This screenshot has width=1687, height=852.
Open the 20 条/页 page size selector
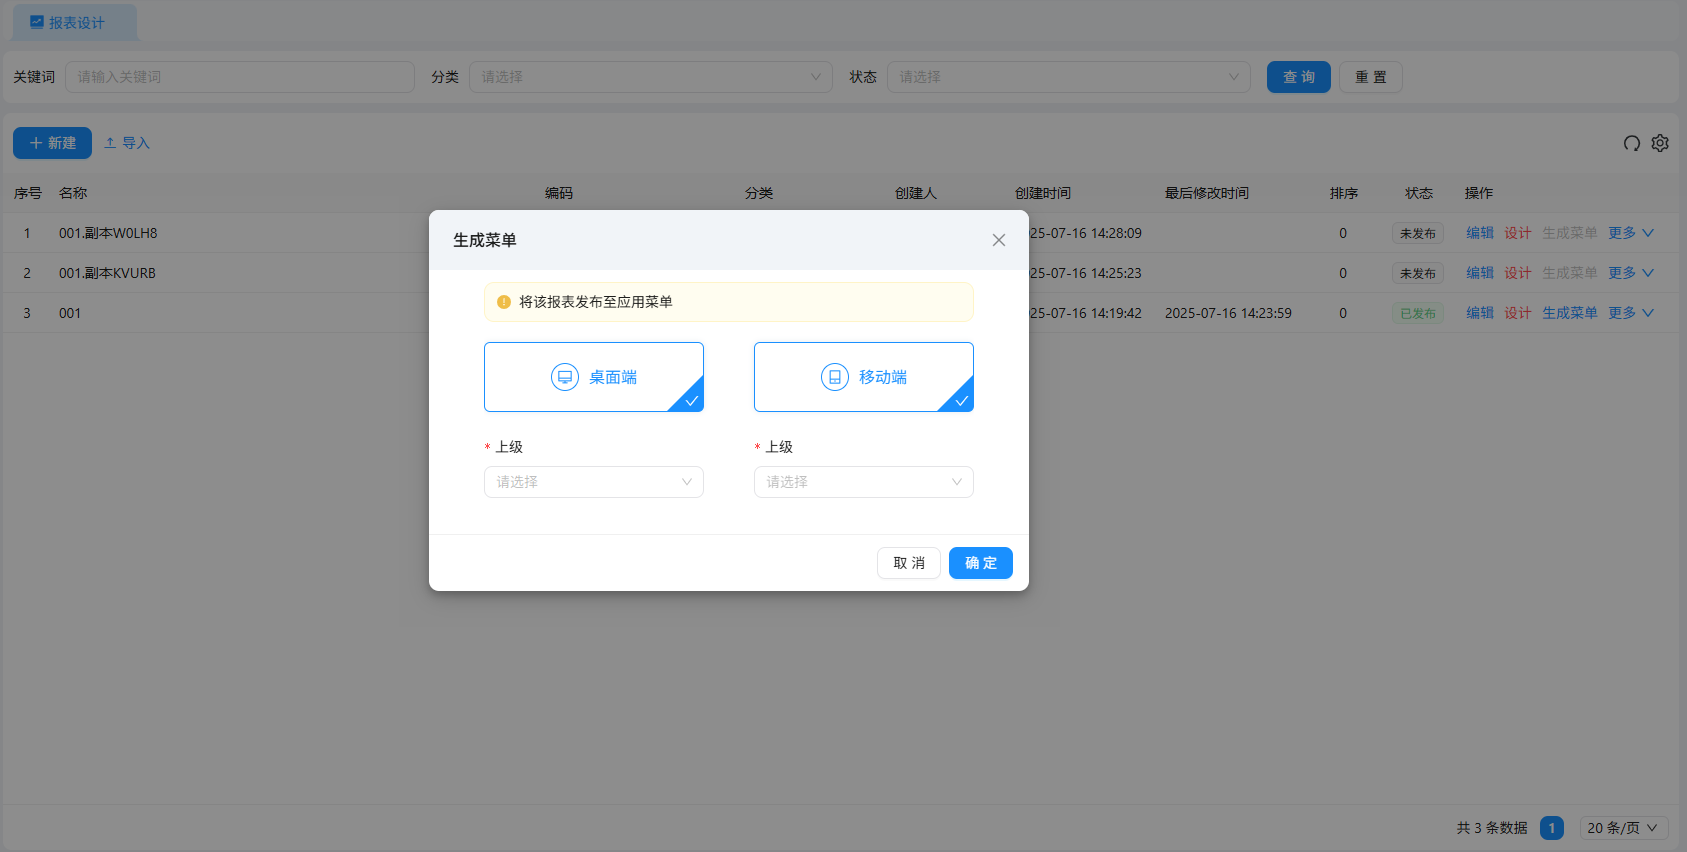[x=1622, y=828]
